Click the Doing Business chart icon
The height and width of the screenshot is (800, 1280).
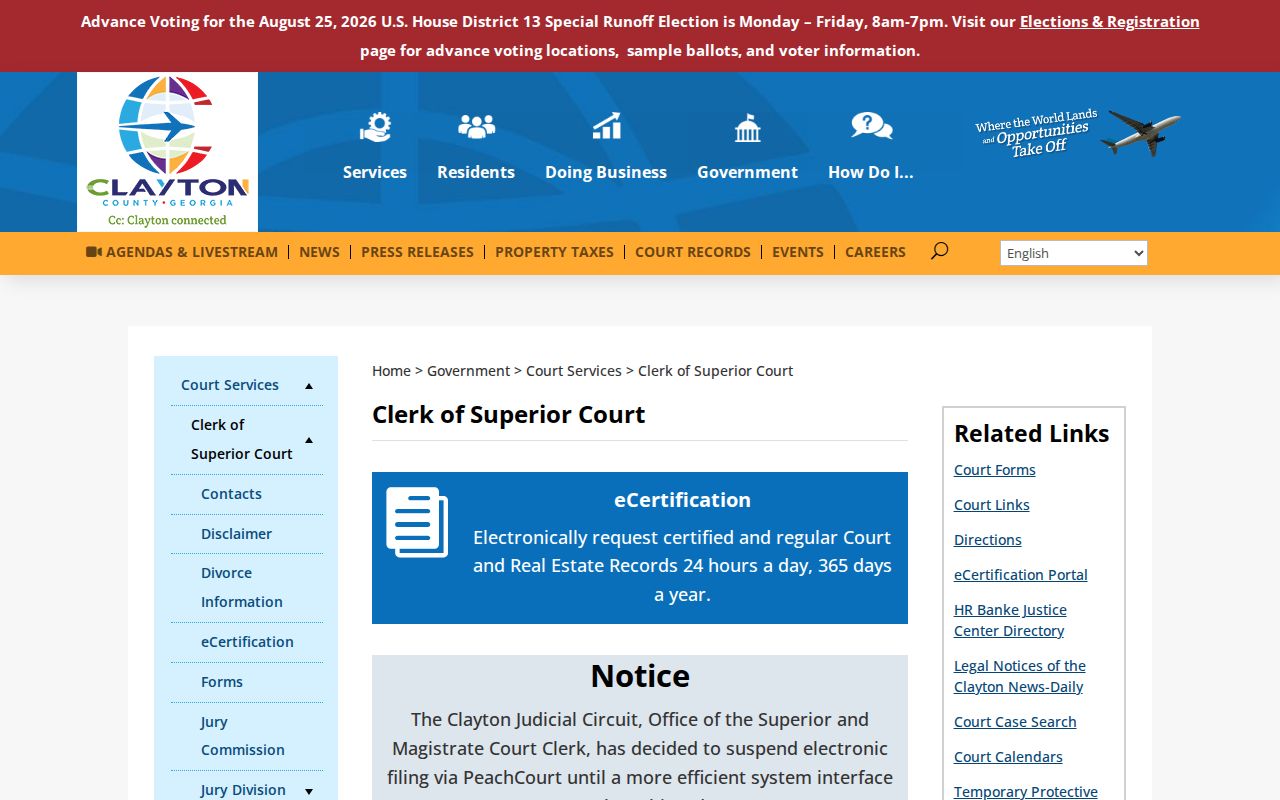pos(606,126)
